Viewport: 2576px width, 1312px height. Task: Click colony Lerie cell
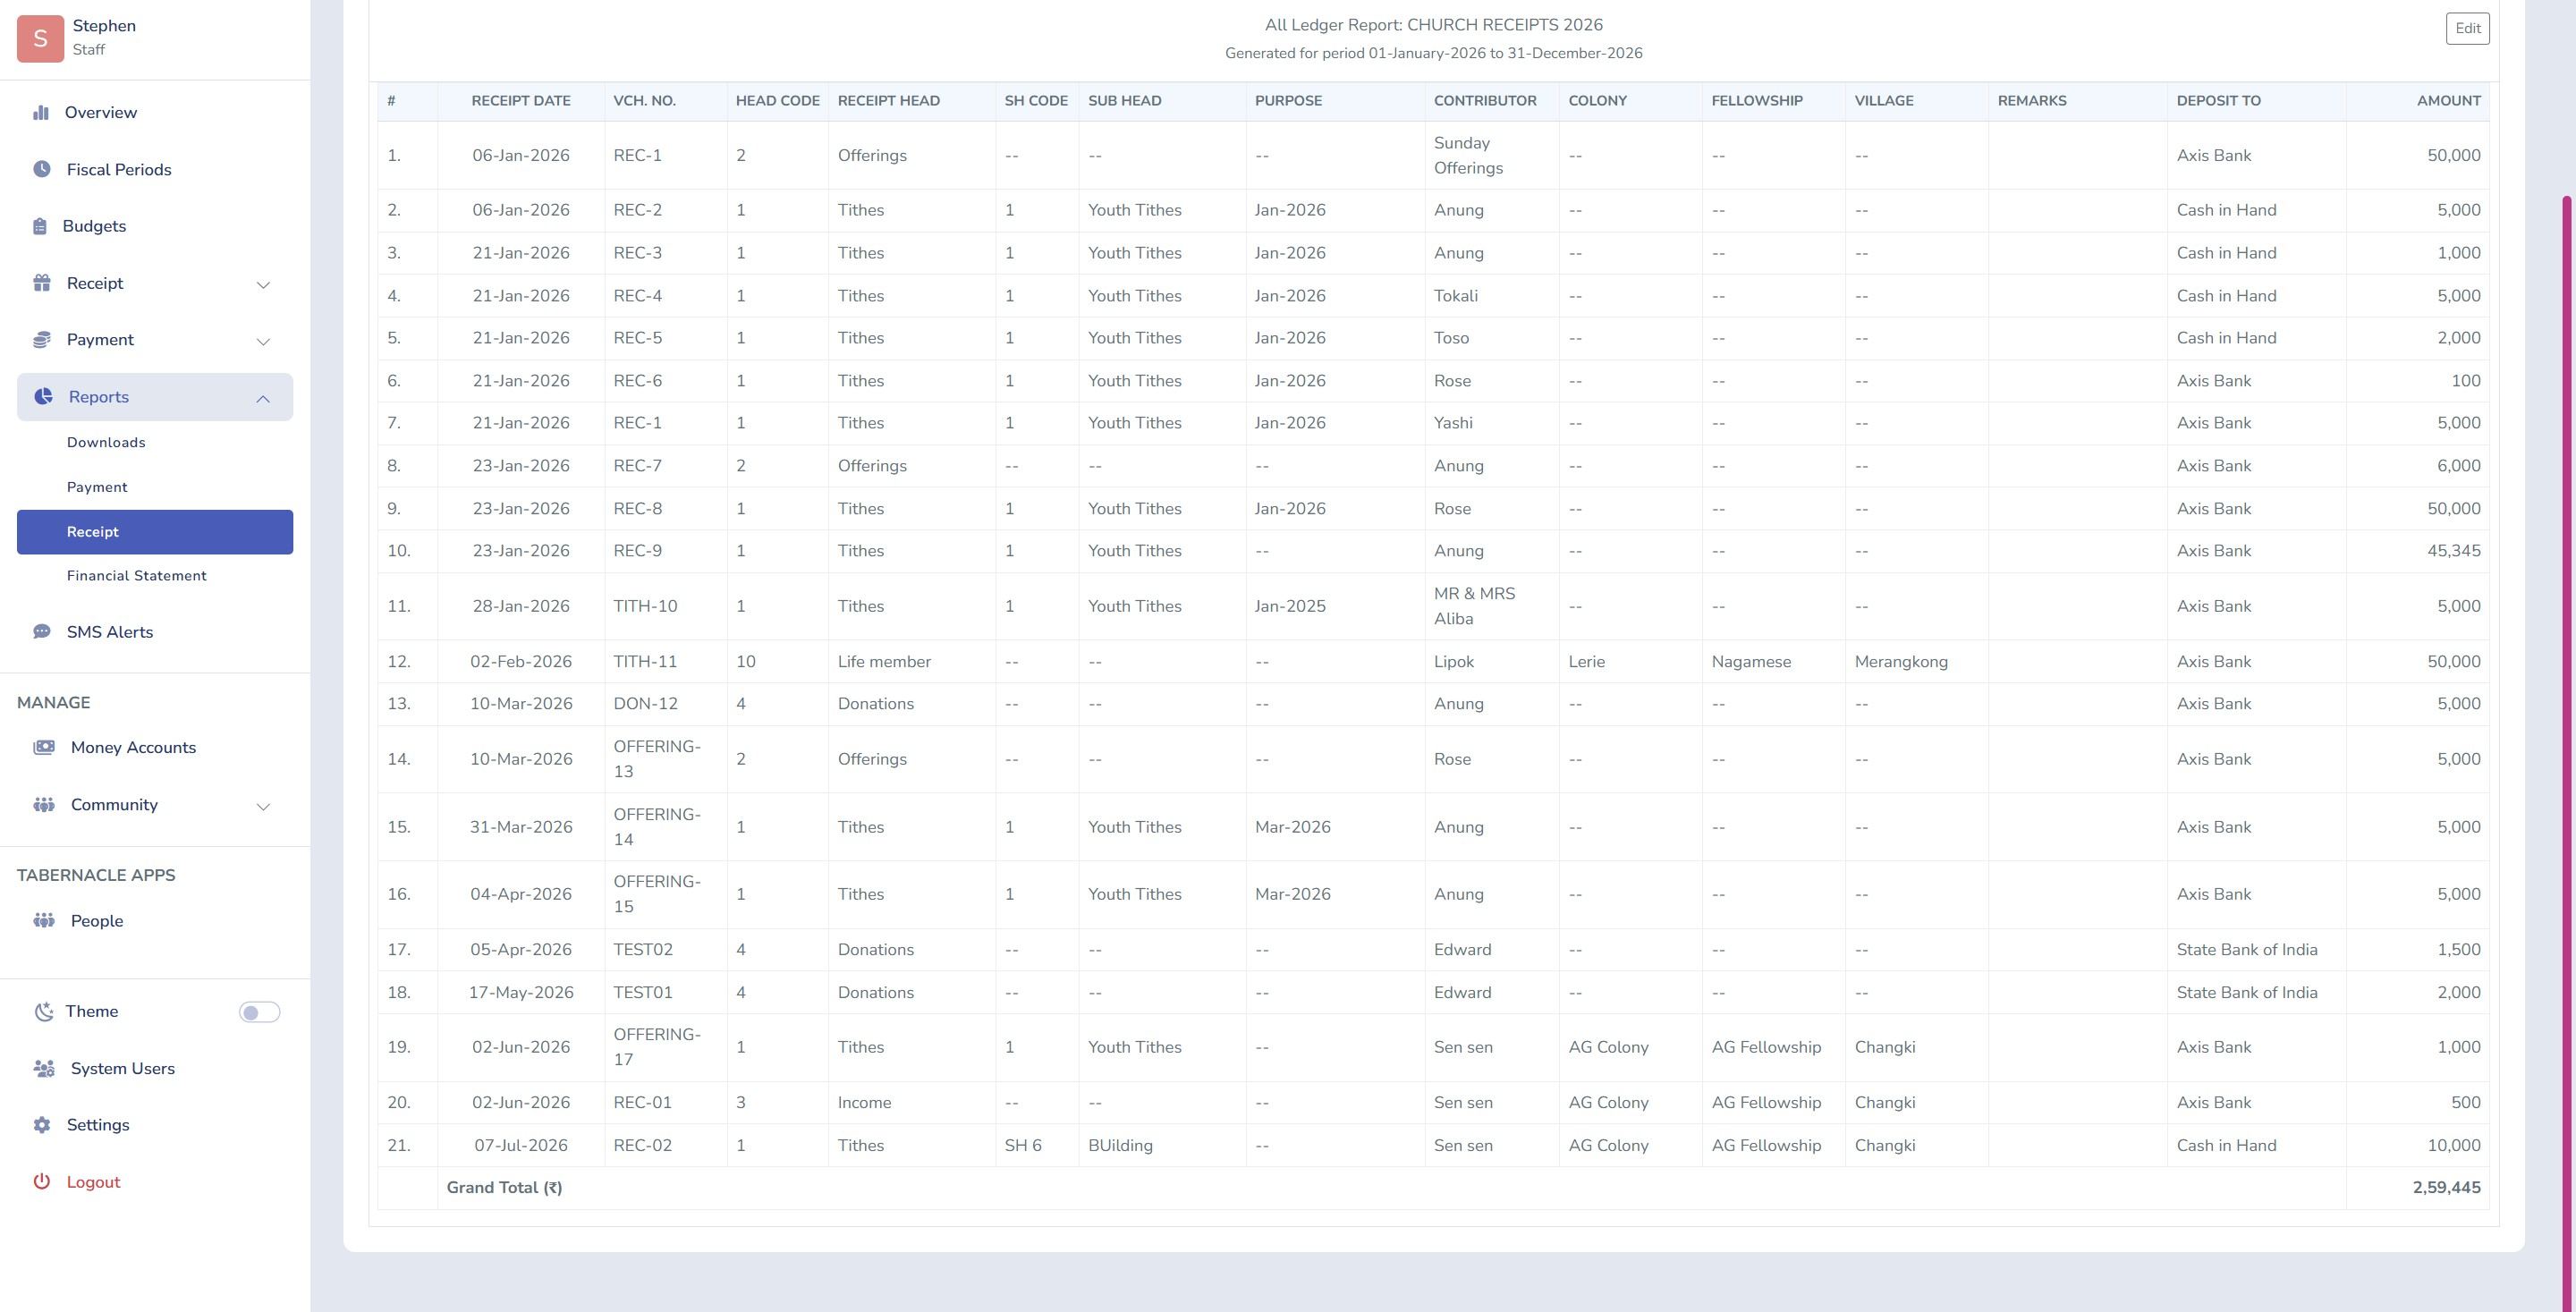coord(1586,662)
